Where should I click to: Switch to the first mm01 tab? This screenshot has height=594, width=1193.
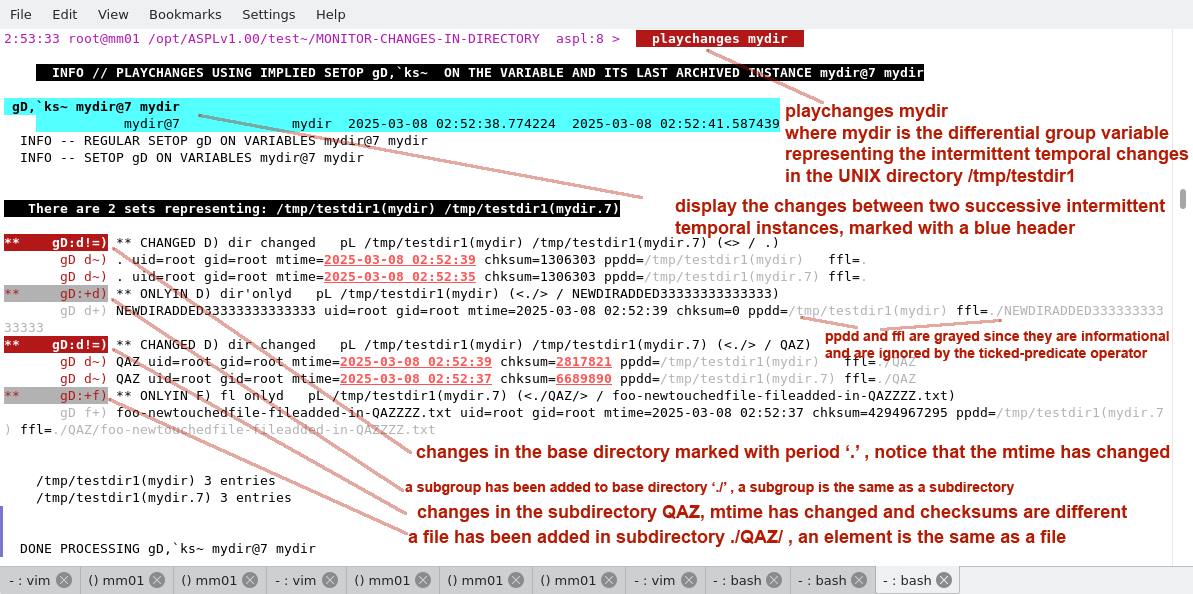click(116, 580)
